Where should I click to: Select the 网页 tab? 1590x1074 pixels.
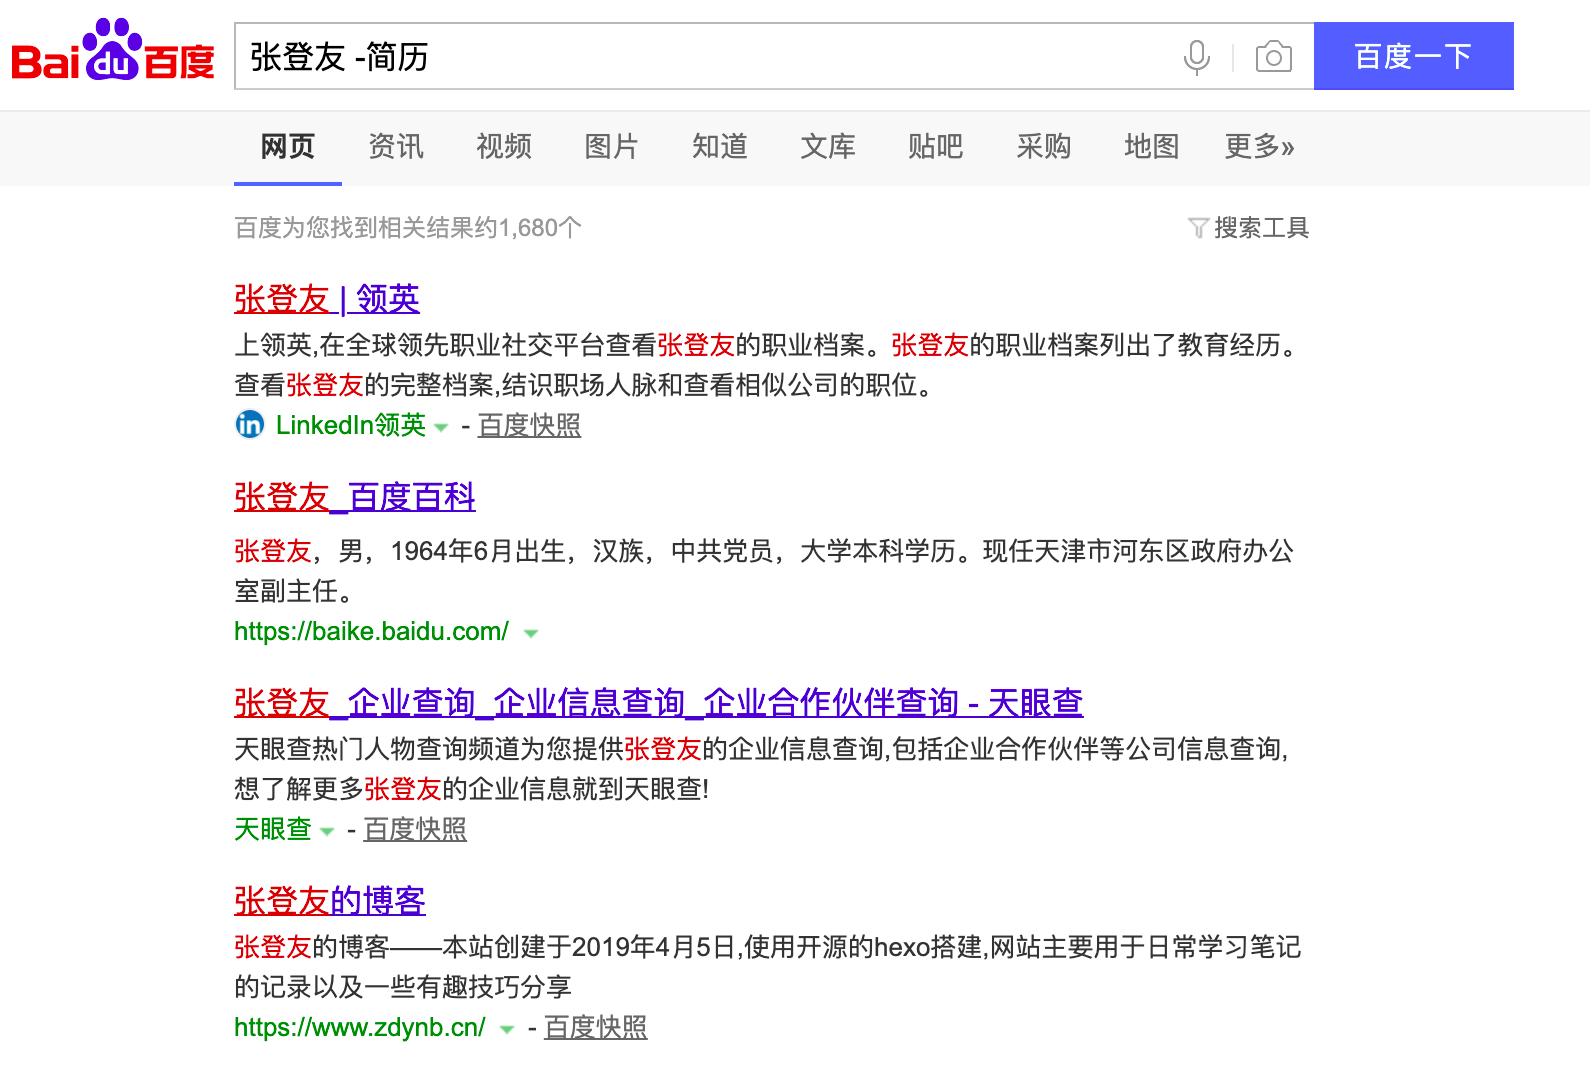287,147
